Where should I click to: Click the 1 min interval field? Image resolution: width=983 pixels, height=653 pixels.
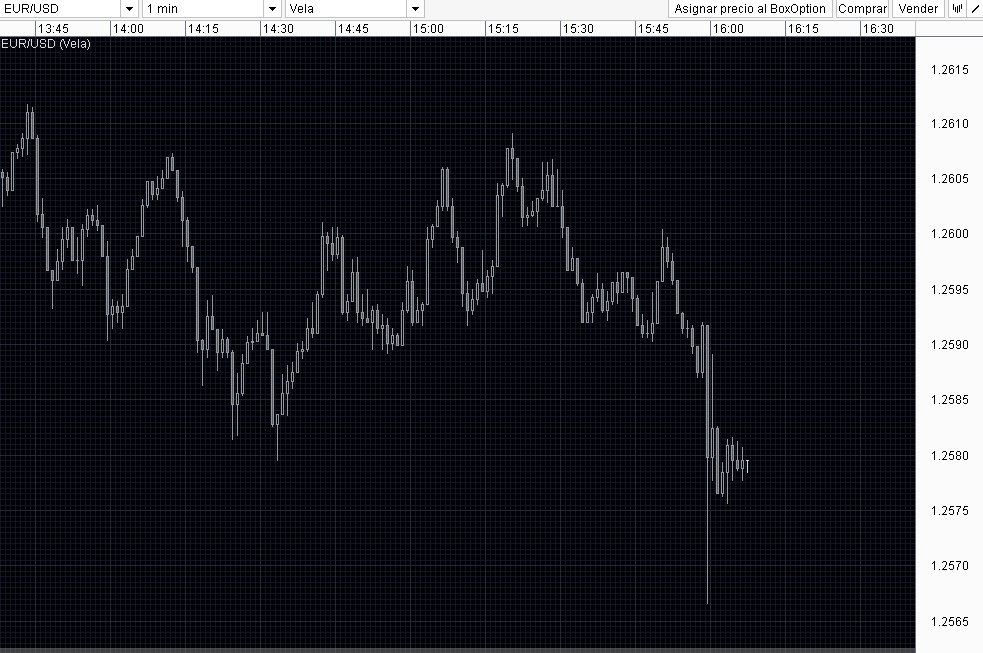[203, 9]
